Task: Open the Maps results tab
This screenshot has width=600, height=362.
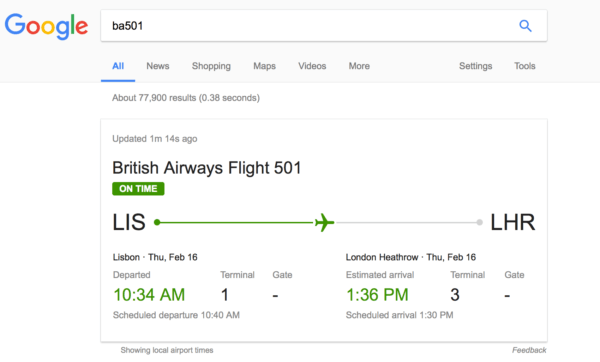Action: 264,66
